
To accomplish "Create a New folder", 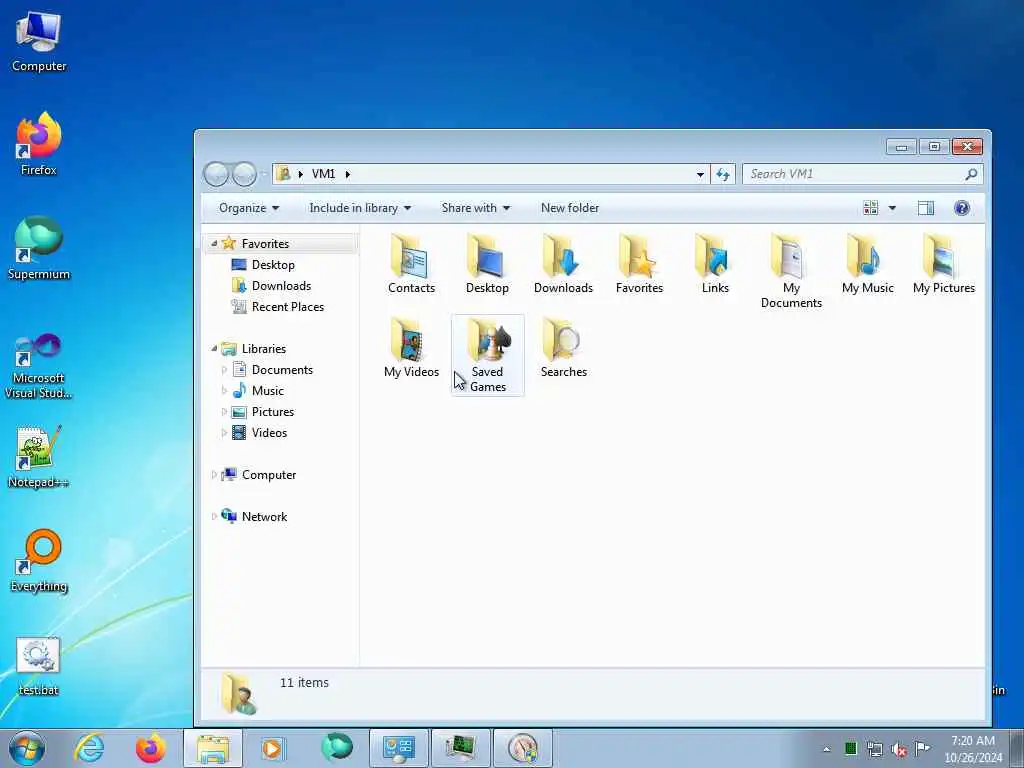I will point(569,208).
